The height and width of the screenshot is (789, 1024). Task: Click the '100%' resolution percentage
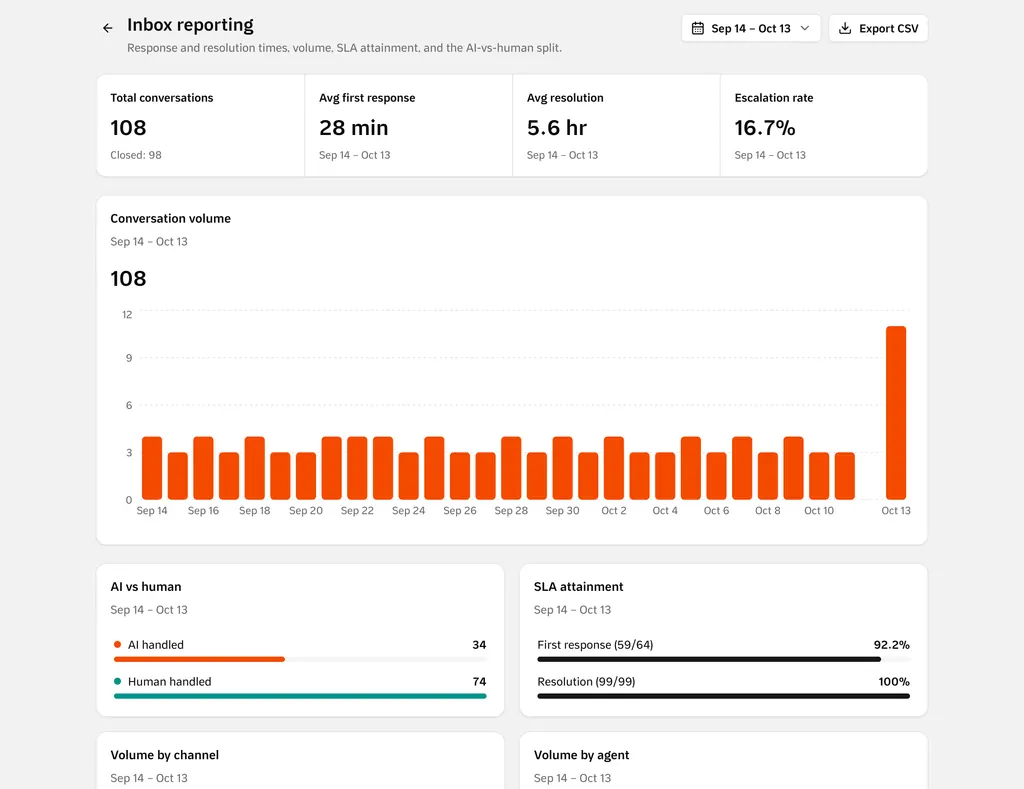(x=893, y=681)
